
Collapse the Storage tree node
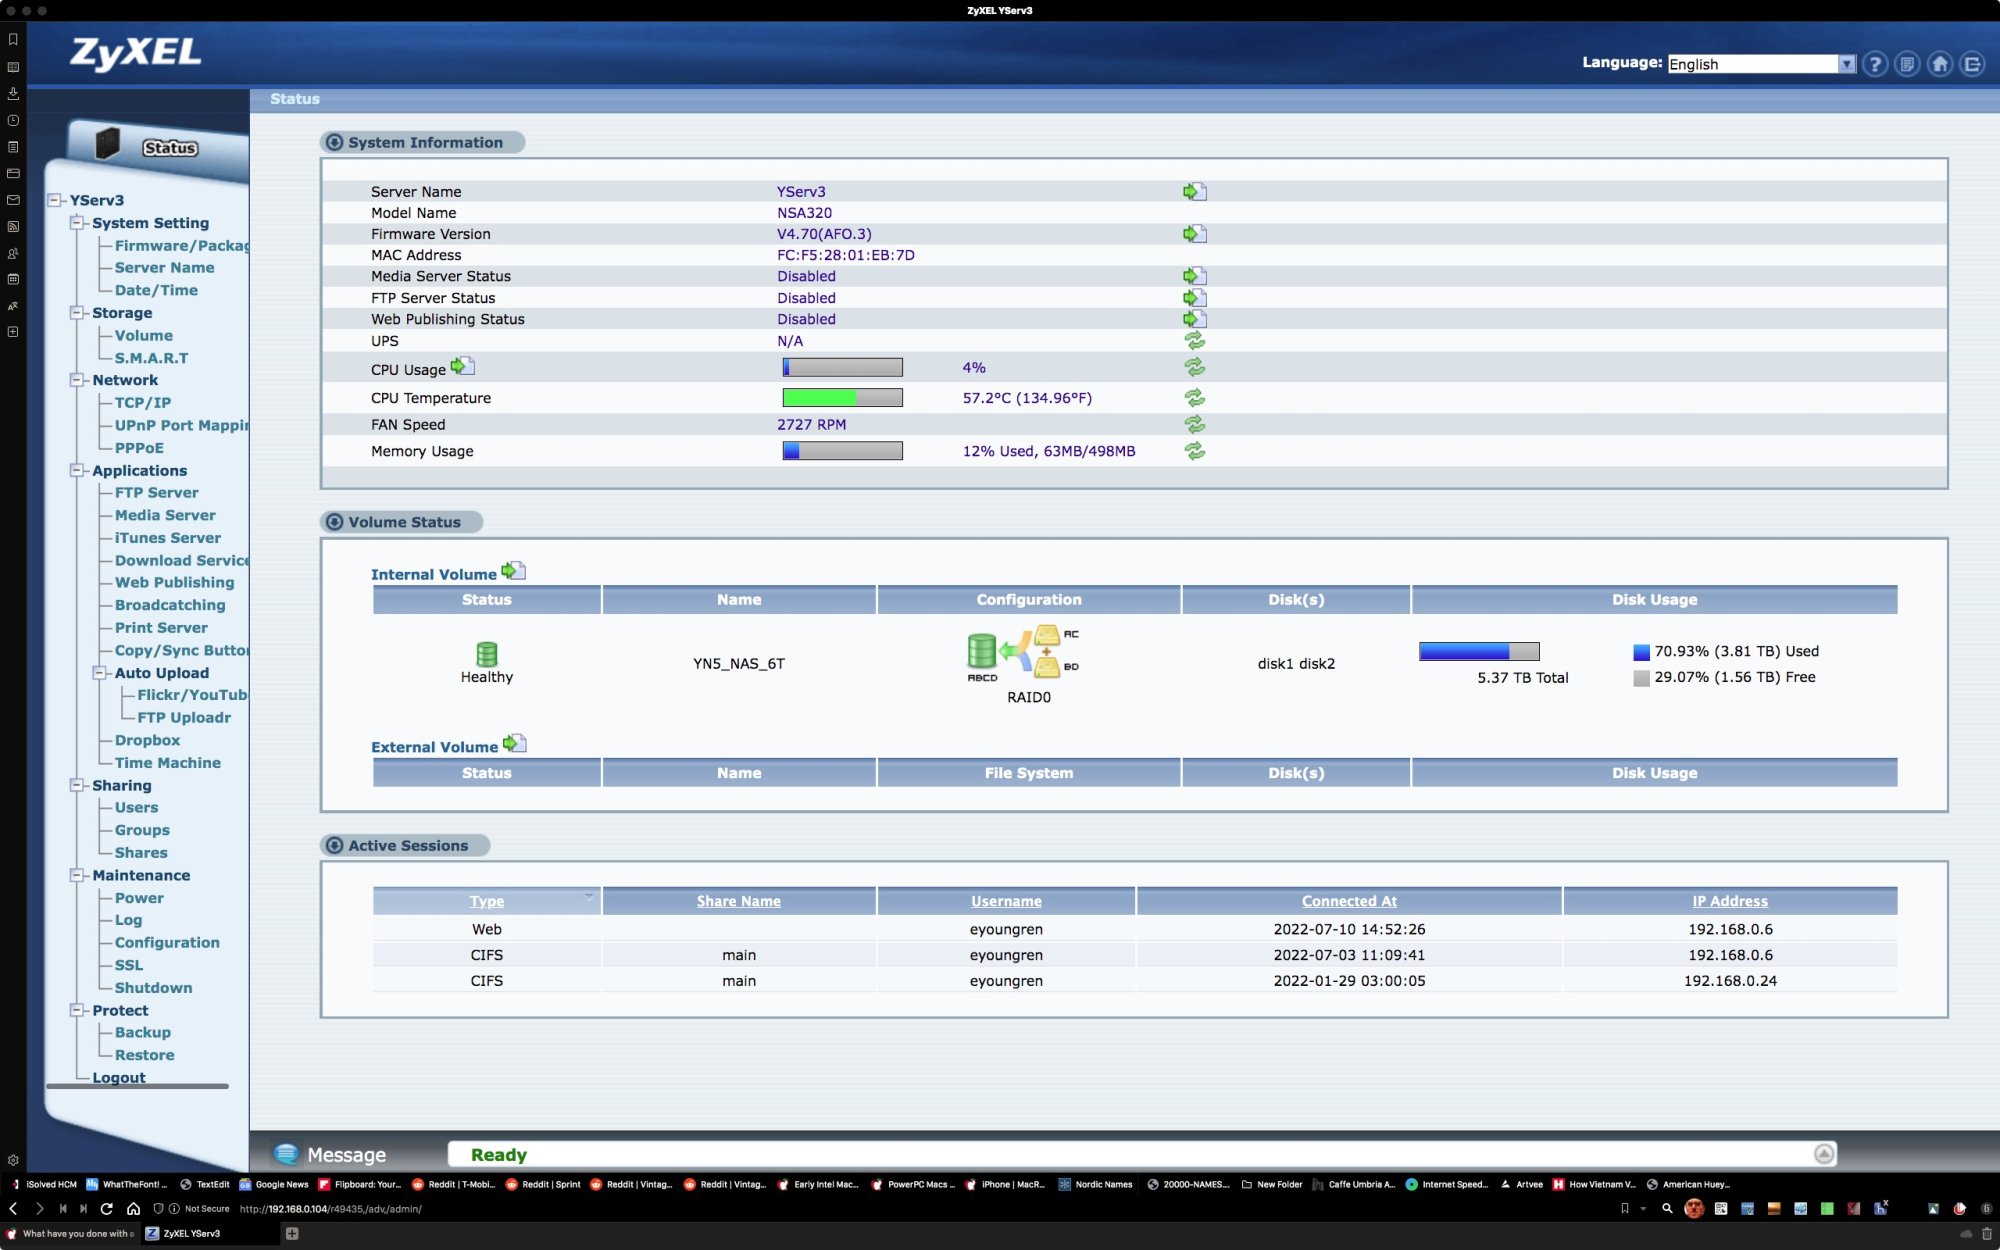pyautogui.click(x=76, y=313)
